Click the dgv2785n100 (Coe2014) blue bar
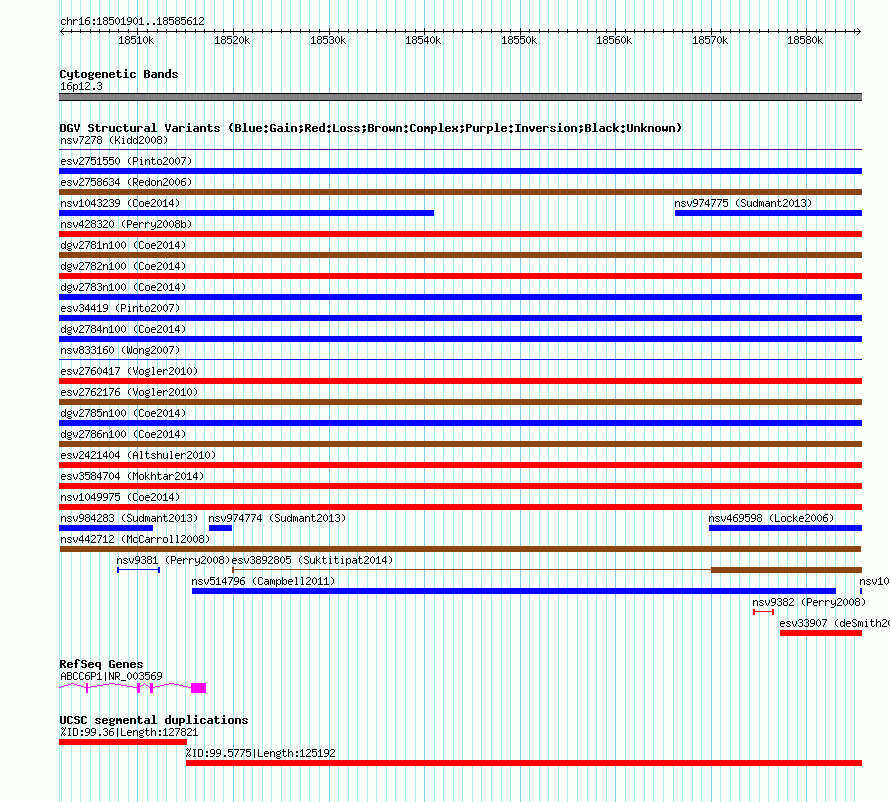Viewport: 890px width, 802px height. [x=460, y=423]
